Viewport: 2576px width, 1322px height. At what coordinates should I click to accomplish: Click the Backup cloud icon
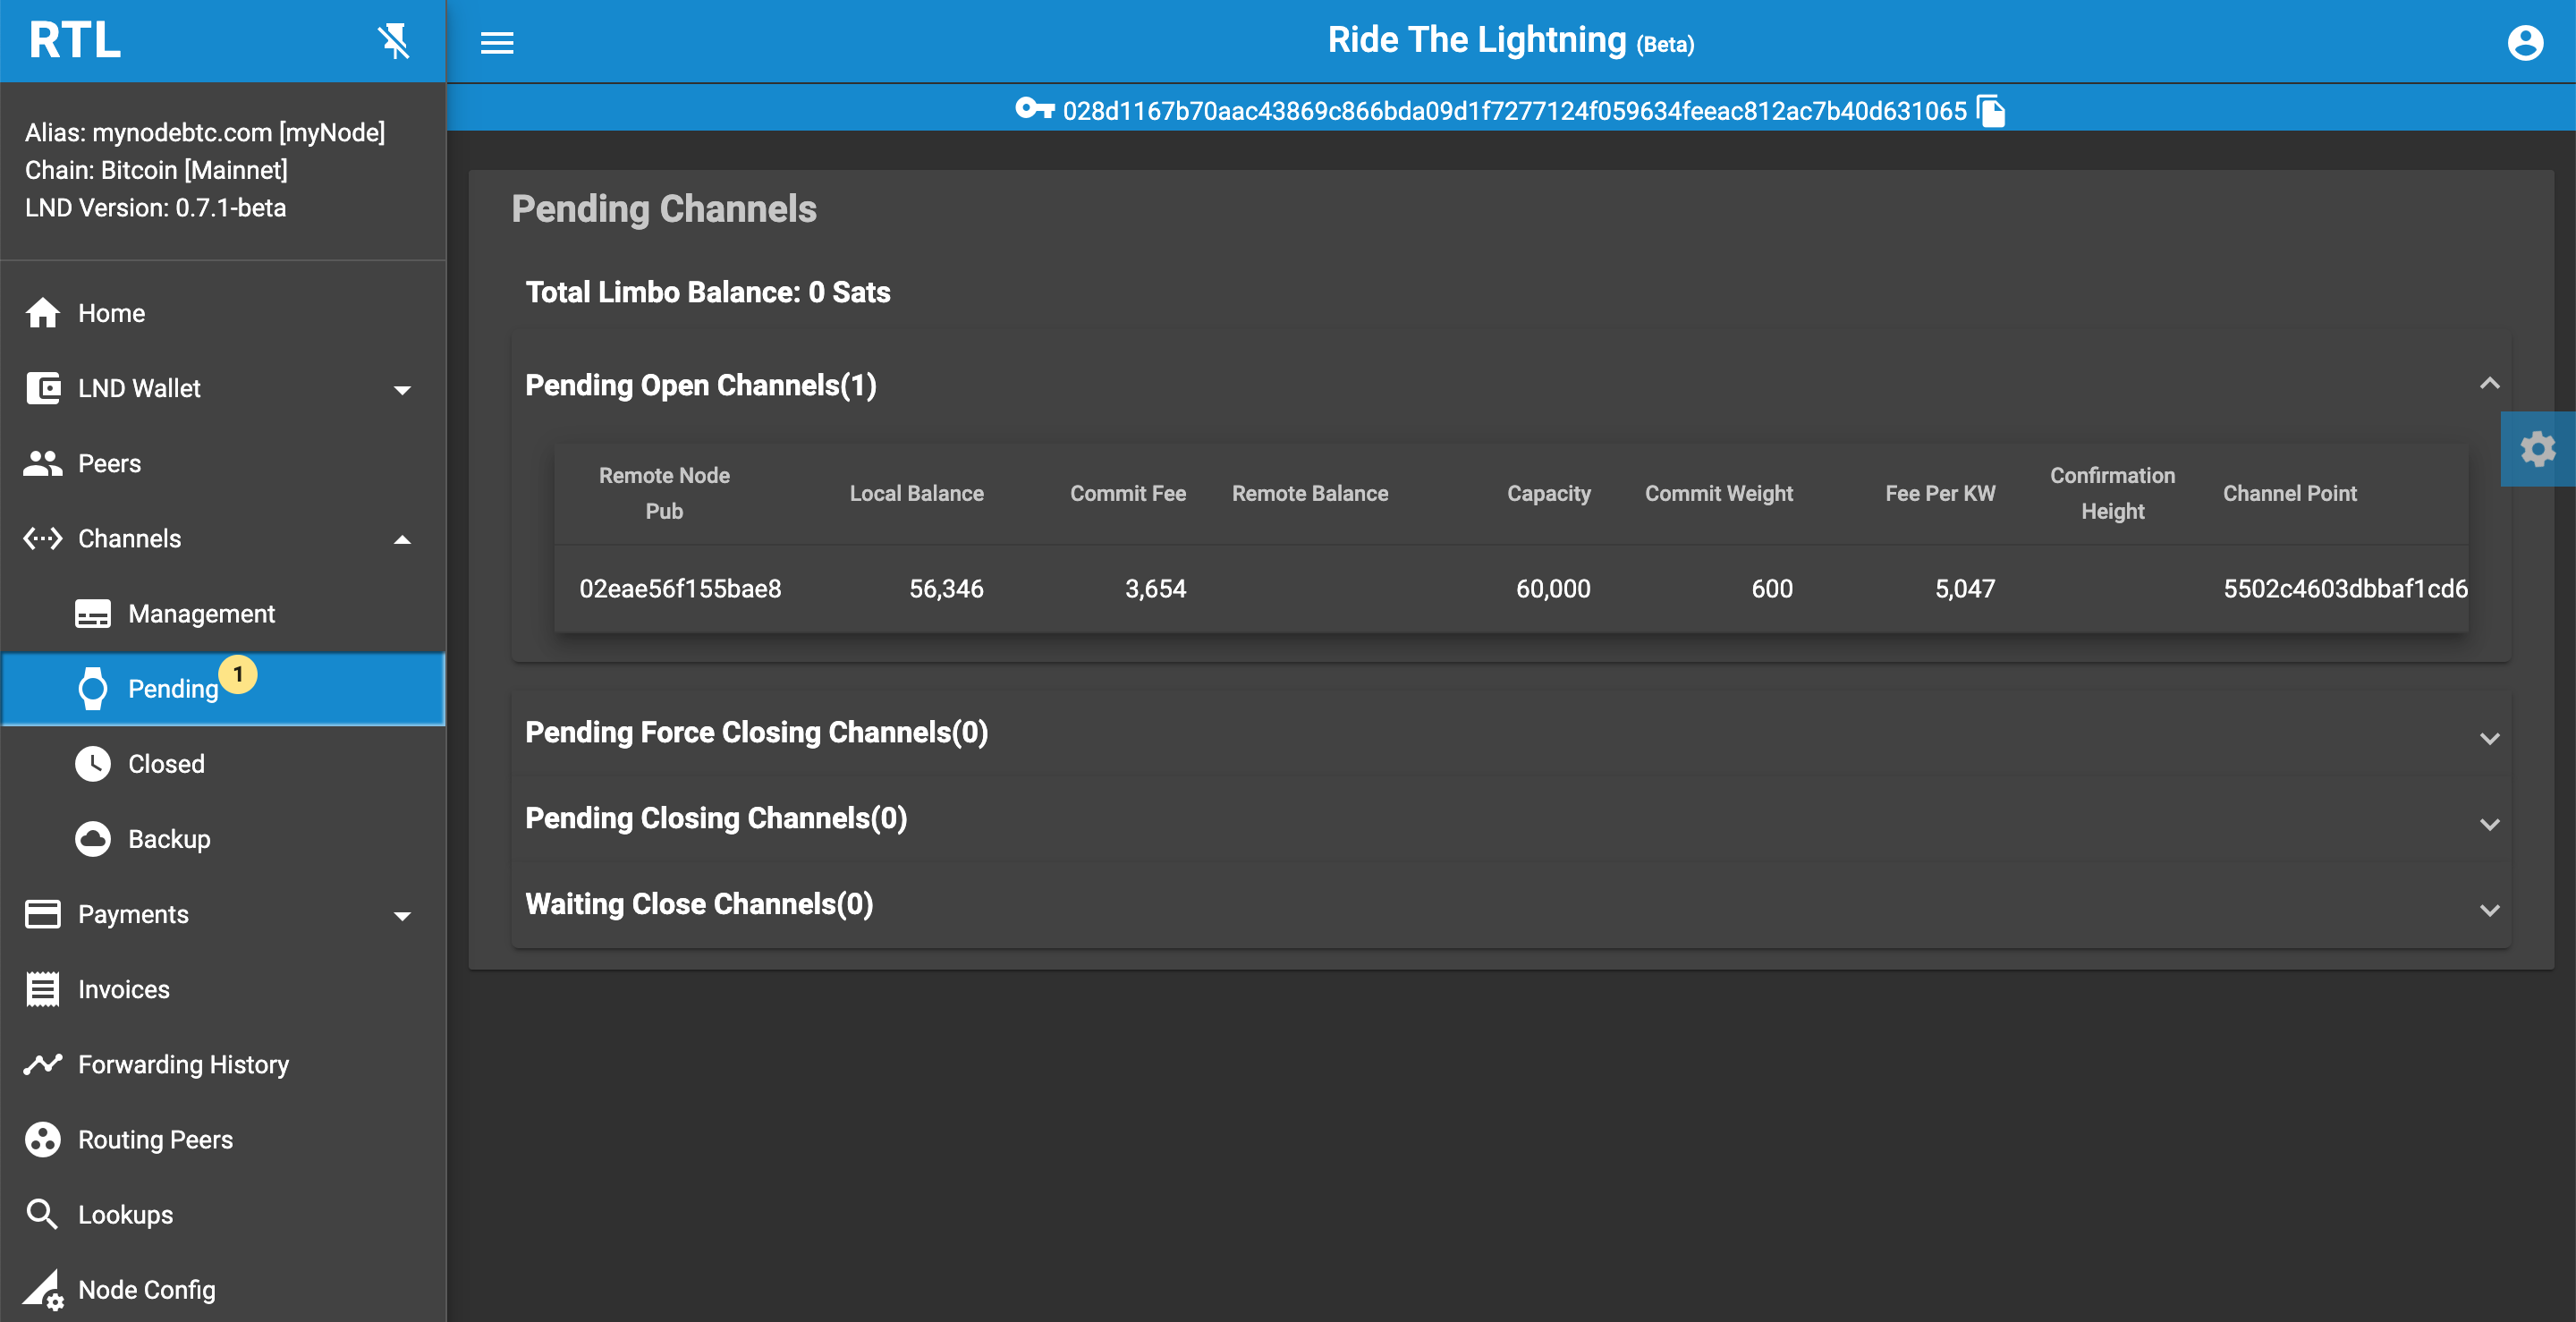[93, 839]
